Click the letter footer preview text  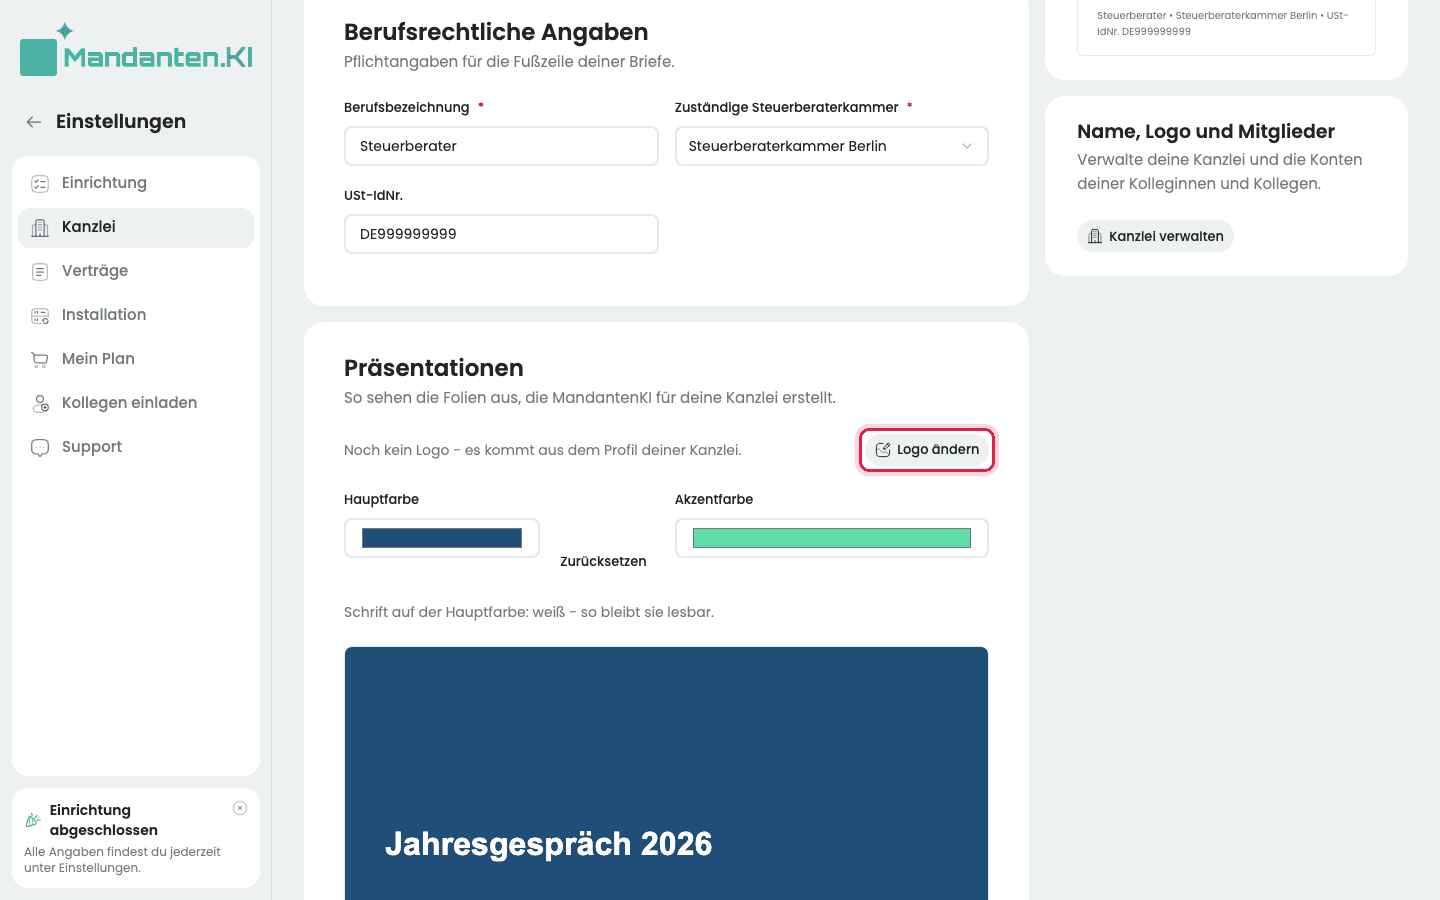click(1223, 23)
